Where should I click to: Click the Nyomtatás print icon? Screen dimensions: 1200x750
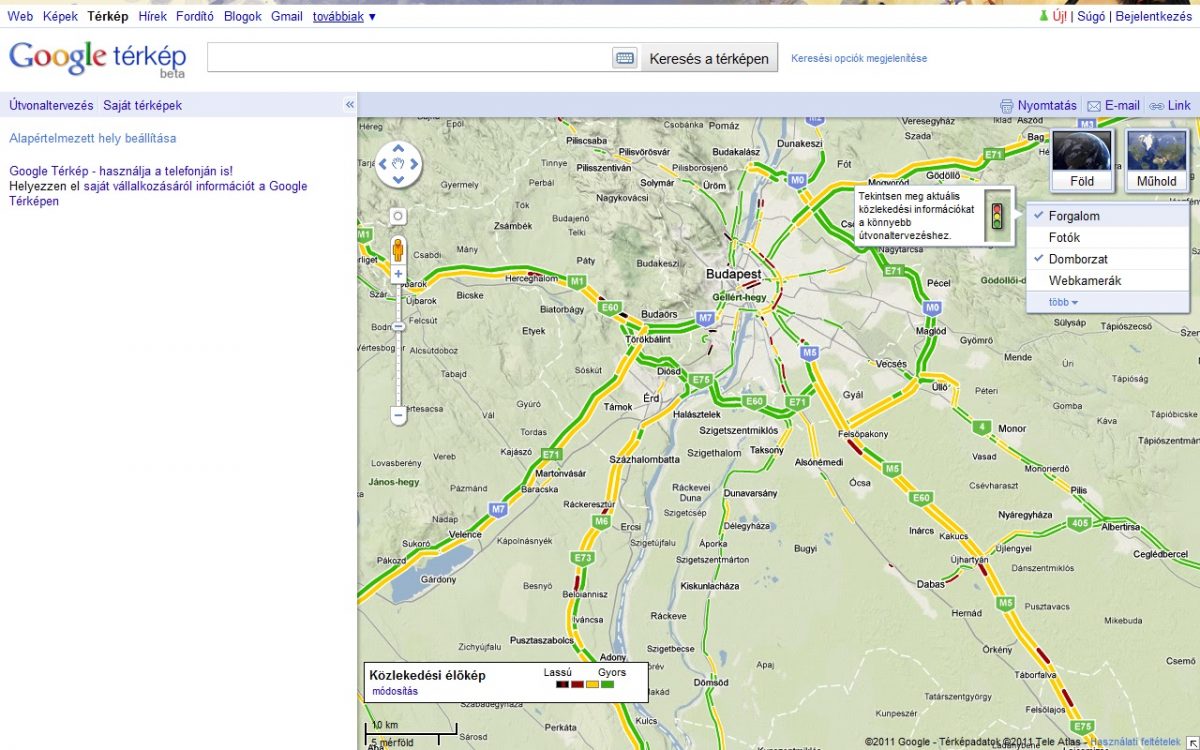(1007, 106)
